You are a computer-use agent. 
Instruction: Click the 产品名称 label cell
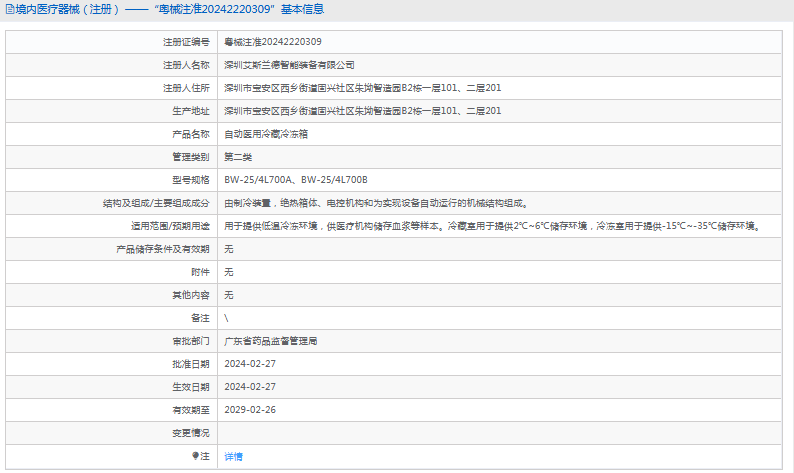point(111,134)
